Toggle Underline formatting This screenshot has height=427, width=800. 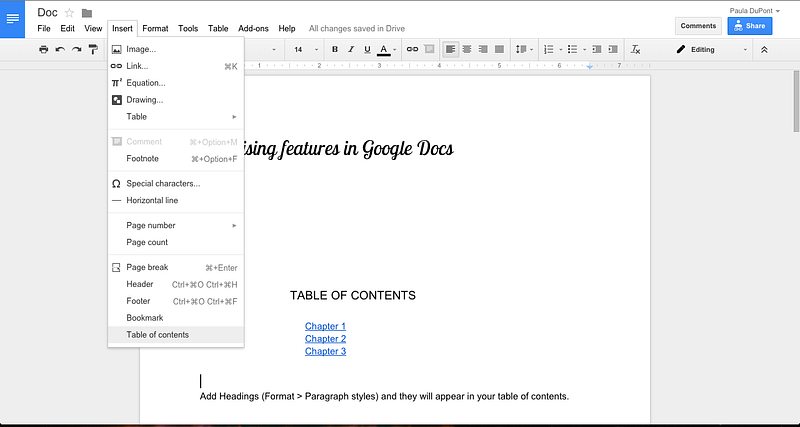point(367,49)
